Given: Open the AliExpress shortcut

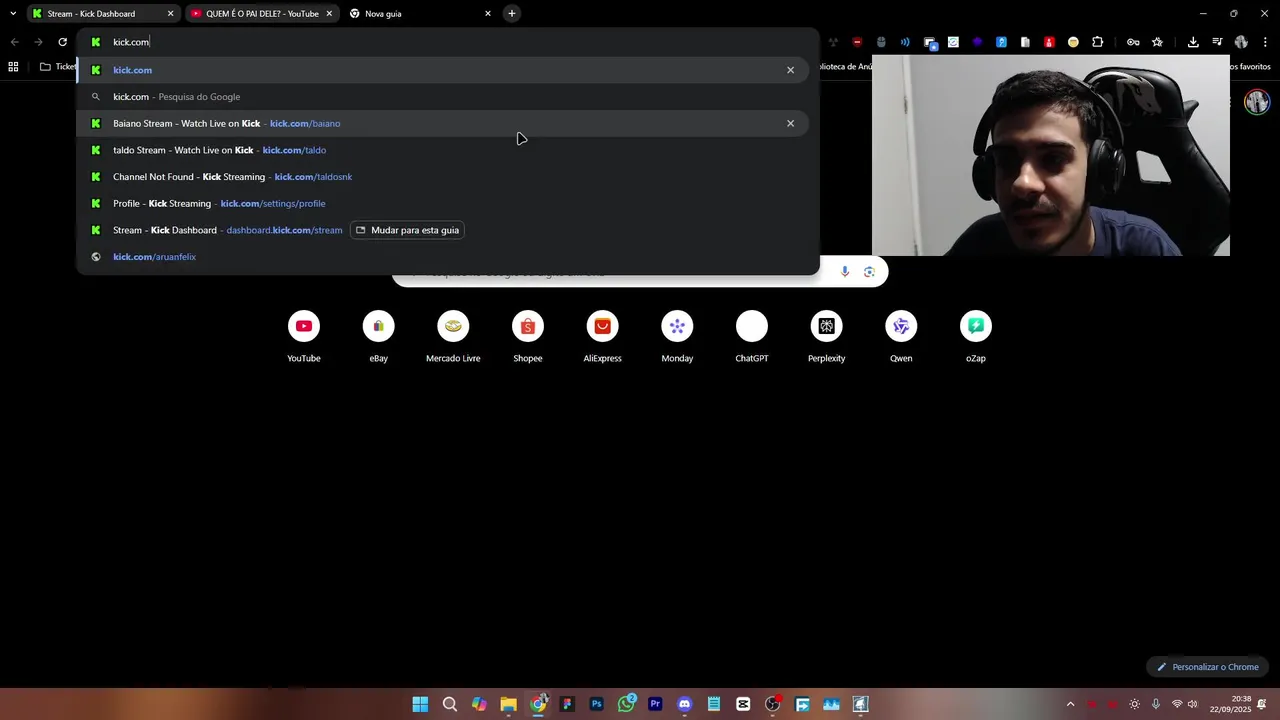Looking at the screenshot, I should click(x=602, y=337).
